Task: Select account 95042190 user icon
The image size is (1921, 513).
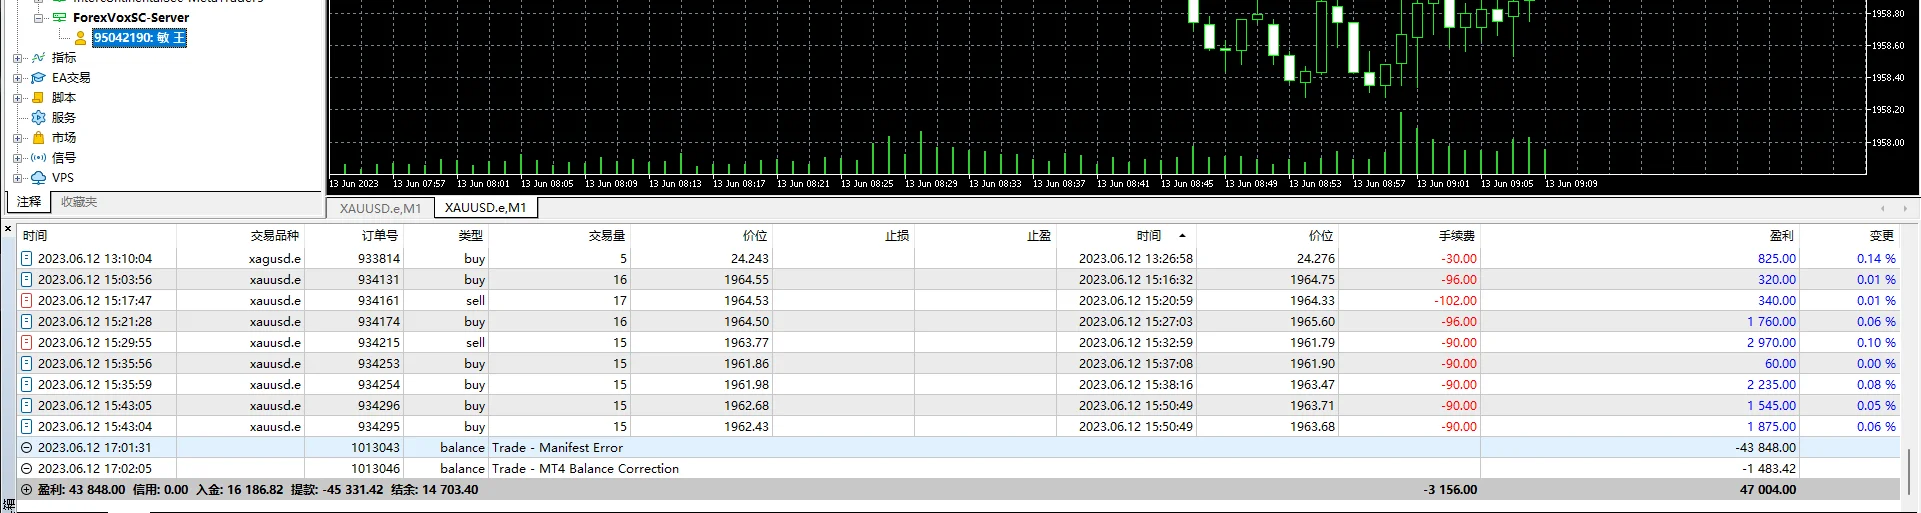Action: pyautogui.click(x=81, y=38)
